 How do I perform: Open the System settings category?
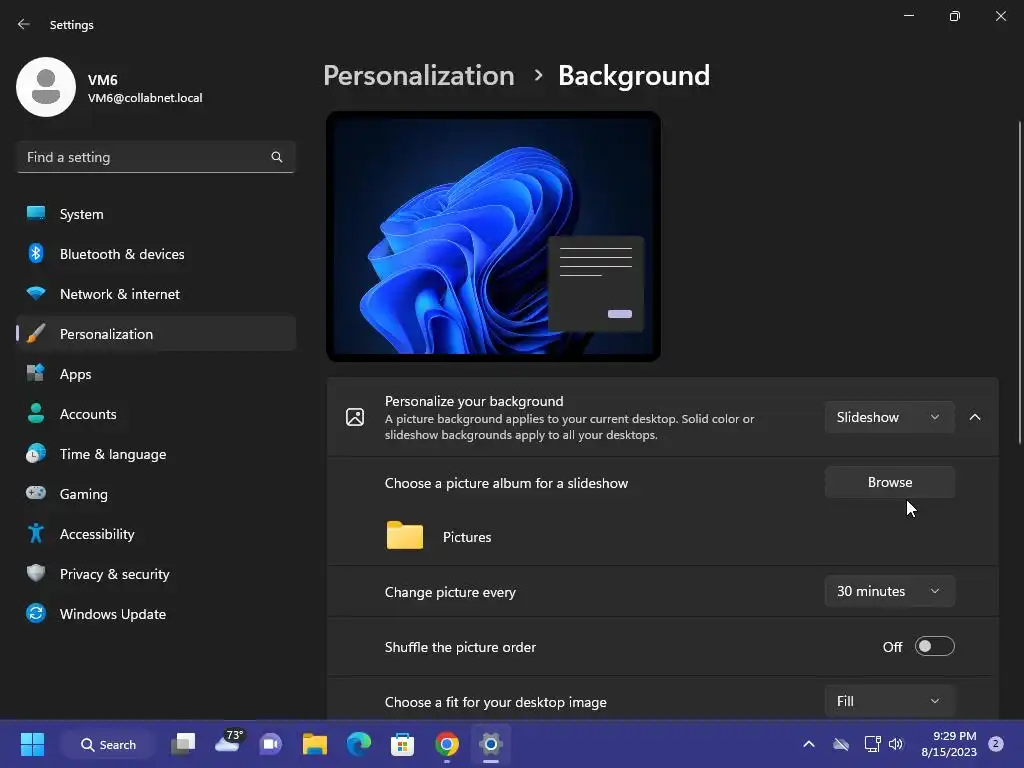point(156,214)
